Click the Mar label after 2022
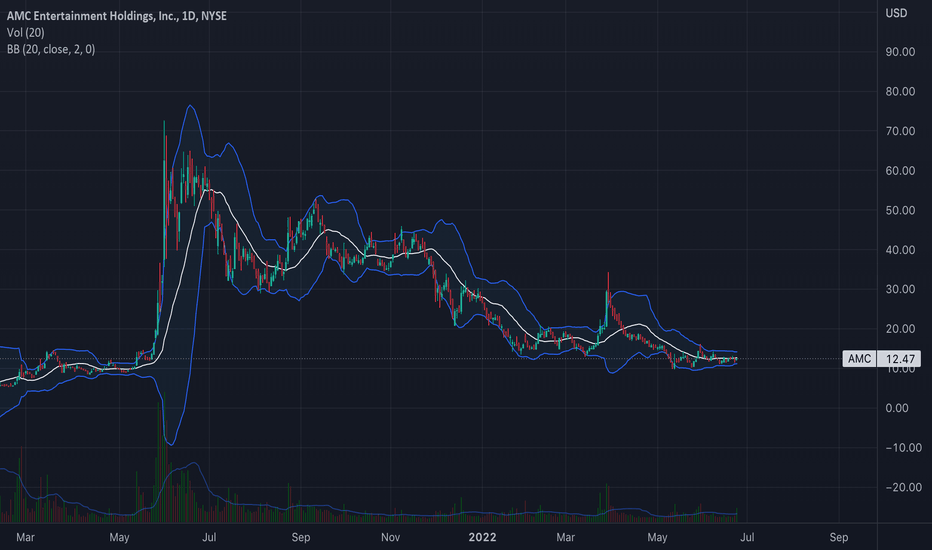 point(565,538)
